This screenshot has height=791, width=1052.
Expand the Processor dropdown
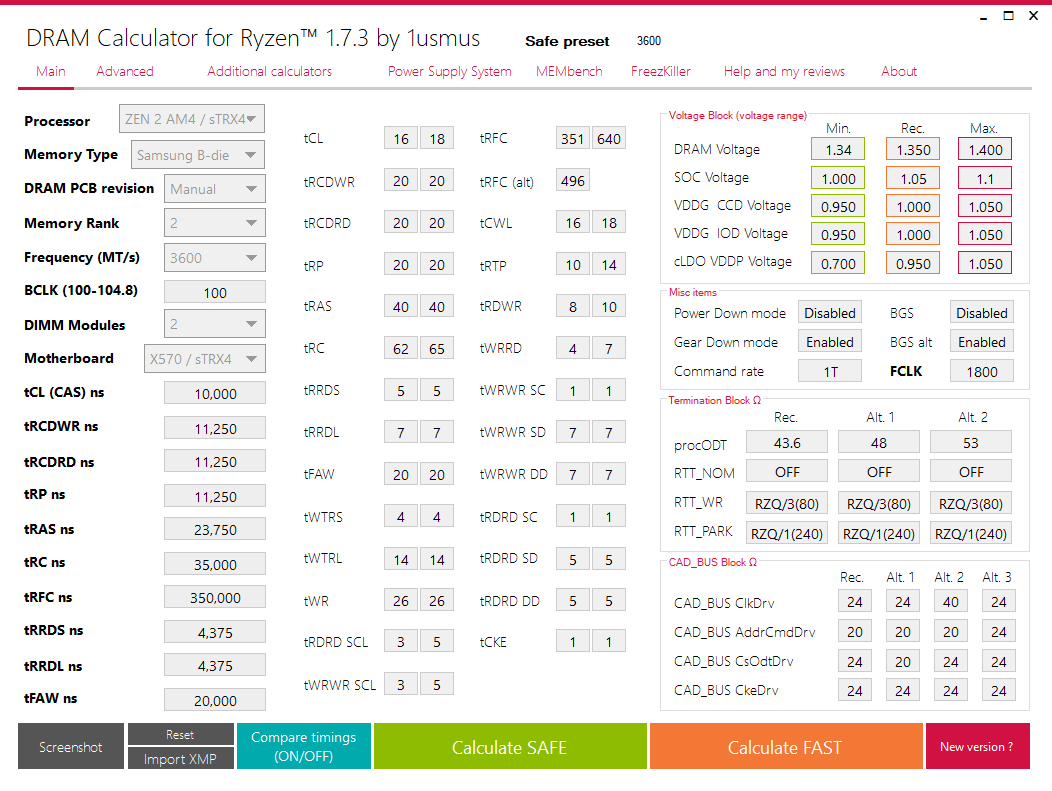tap(192, 119)
